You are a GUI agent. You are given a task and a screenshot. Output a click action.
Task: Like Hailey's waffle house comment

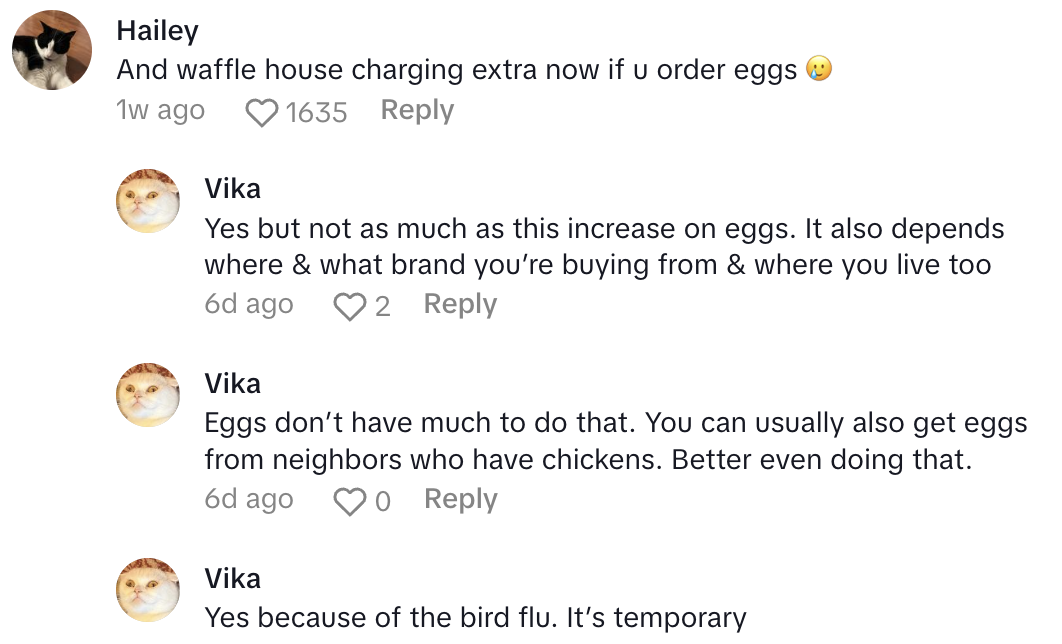pyautogui.click(x=261, y=111)
